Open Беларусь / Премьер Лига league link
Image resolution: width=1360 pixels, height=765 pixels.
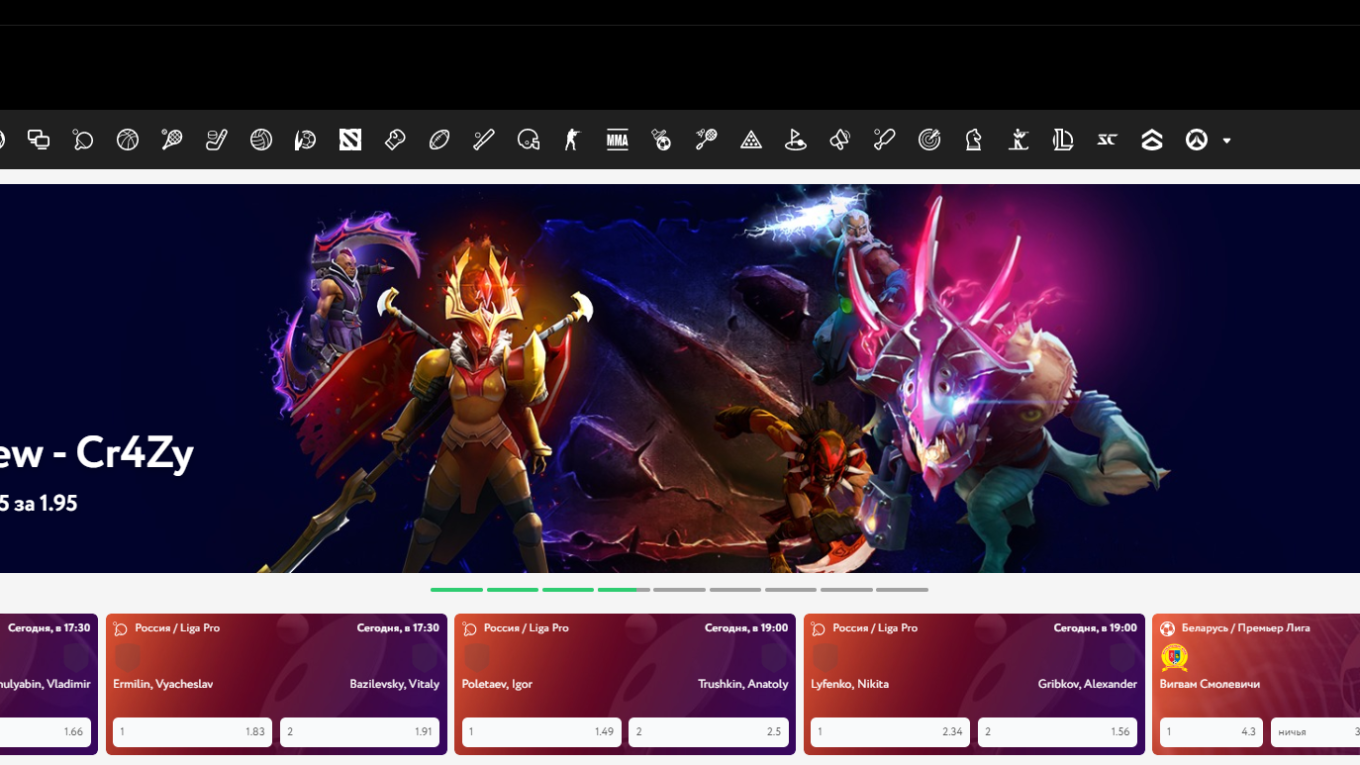tap(1245, 628)
